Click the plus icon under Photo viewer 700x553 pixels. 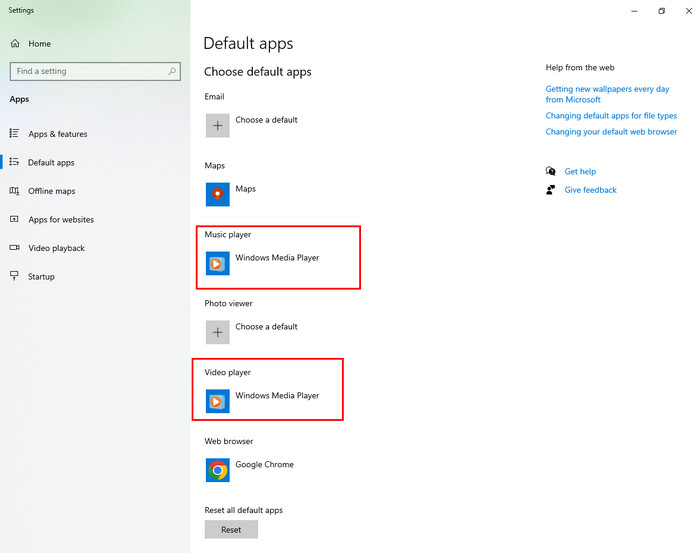217,332
